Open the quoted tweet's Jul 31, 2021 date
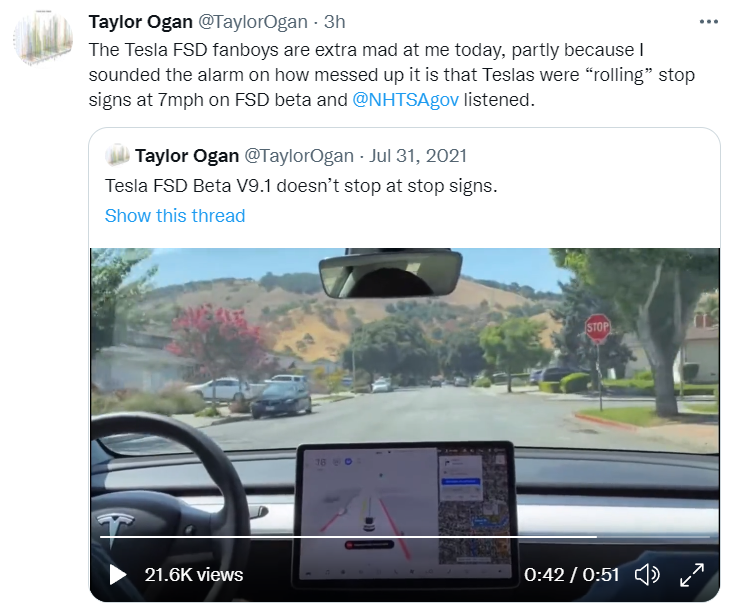The image size is (738, 608). (419, 156)
